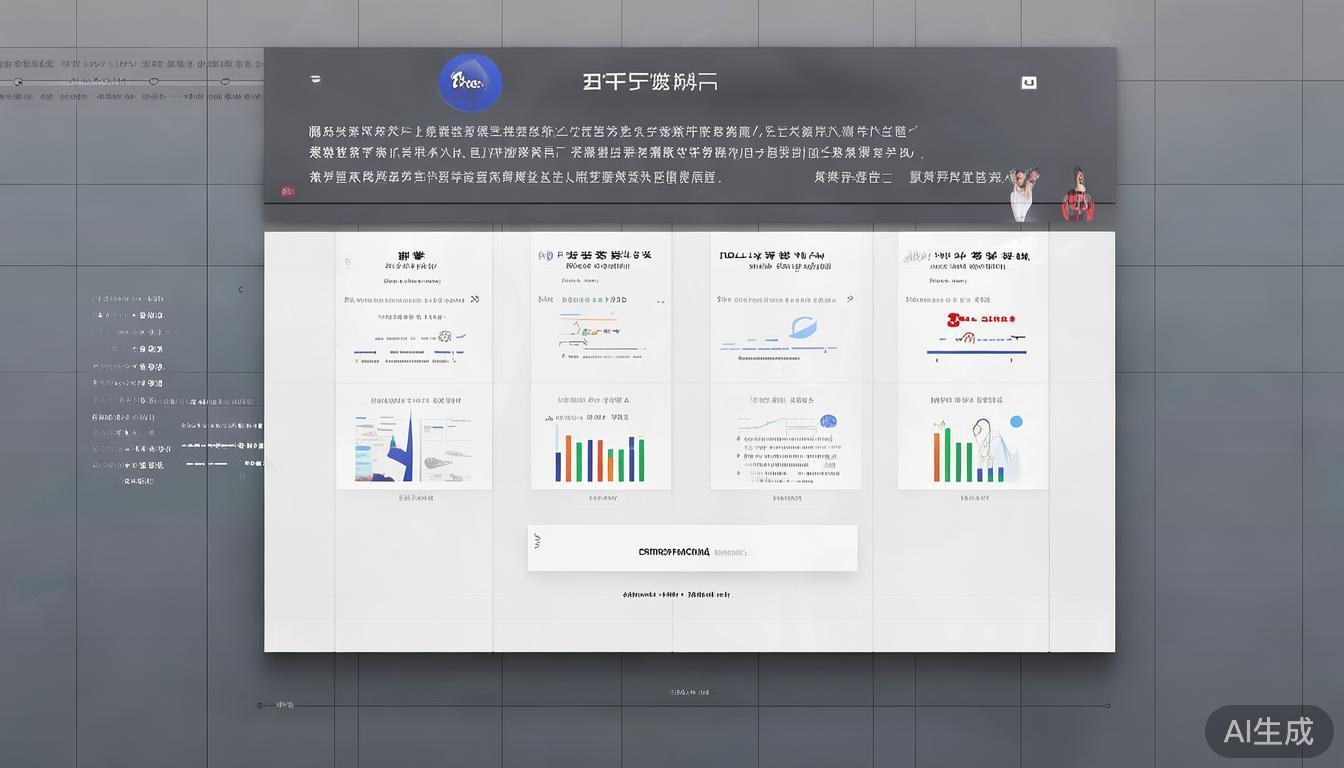Viewport: 1344px width, 768px height.
Task: Toggle the first bullet item on the third card
Action: tap(736, 437)
